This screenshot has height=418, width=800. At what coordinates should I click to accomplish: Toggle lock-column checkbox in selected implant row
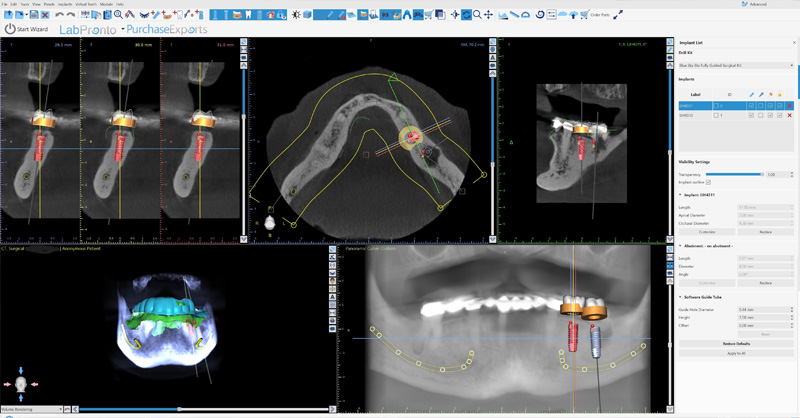coord(780,106)
